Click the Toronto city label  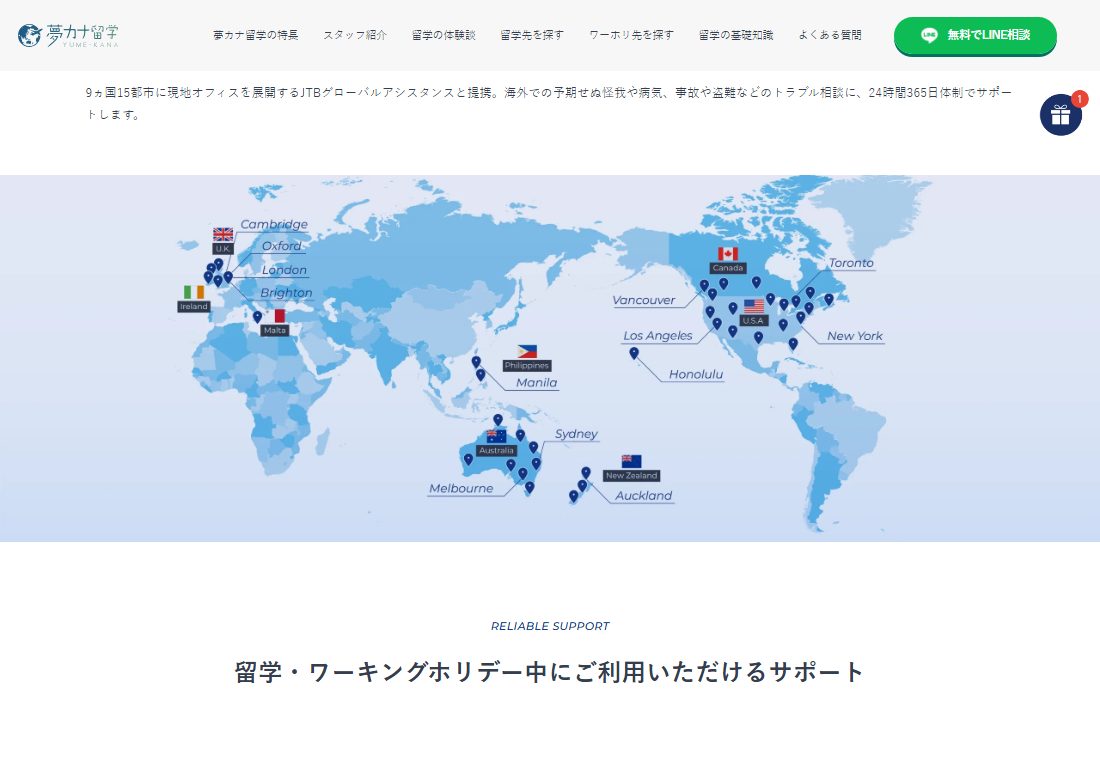[851, 263]
